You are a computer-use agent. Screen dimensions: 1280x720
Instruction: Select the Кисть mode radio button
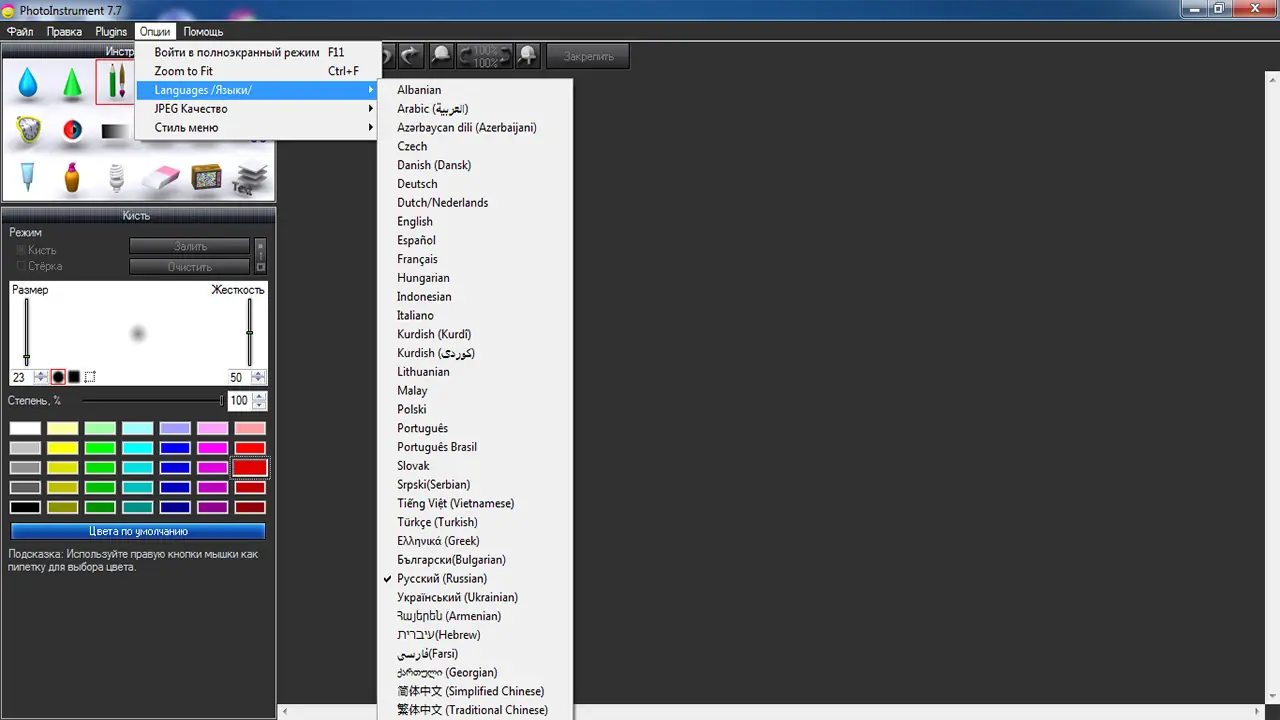[x=21, y=250]
